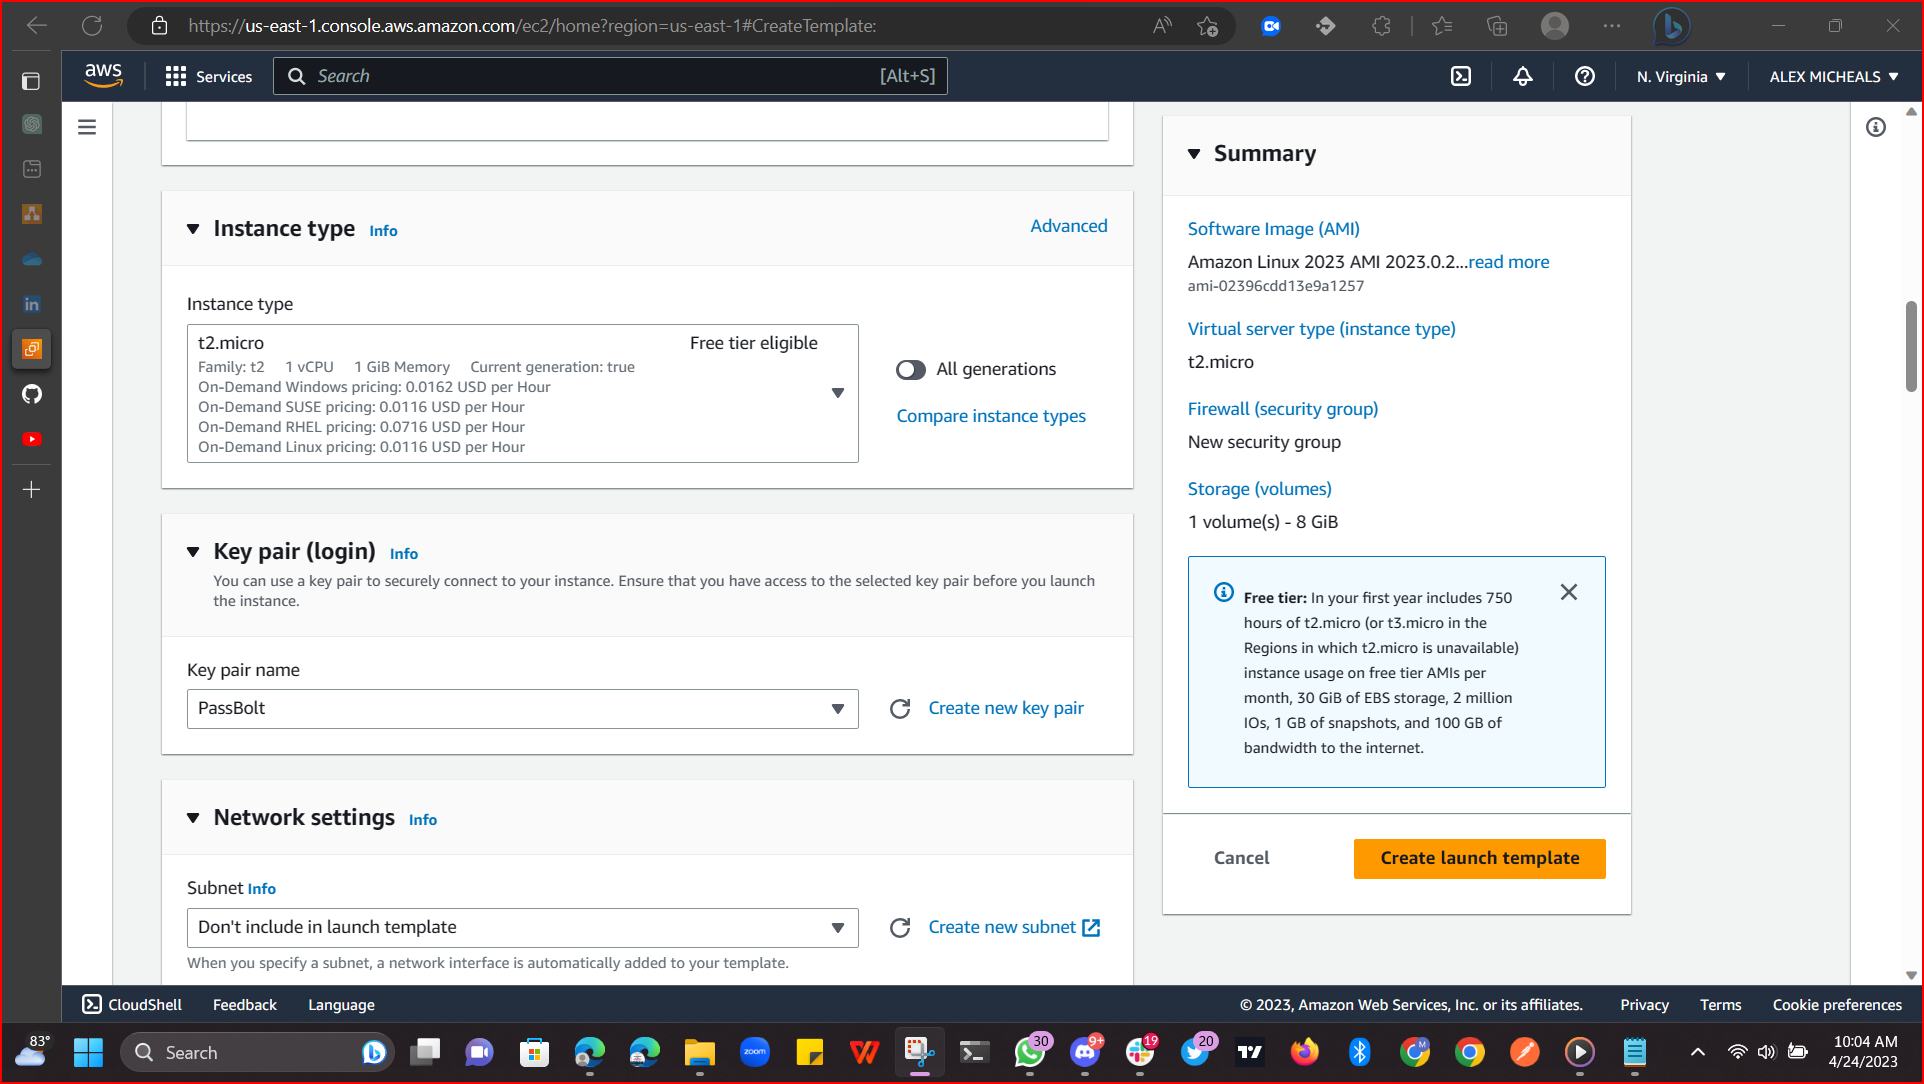
Task: Enable the All generations toggle
Action: (910, 369)
